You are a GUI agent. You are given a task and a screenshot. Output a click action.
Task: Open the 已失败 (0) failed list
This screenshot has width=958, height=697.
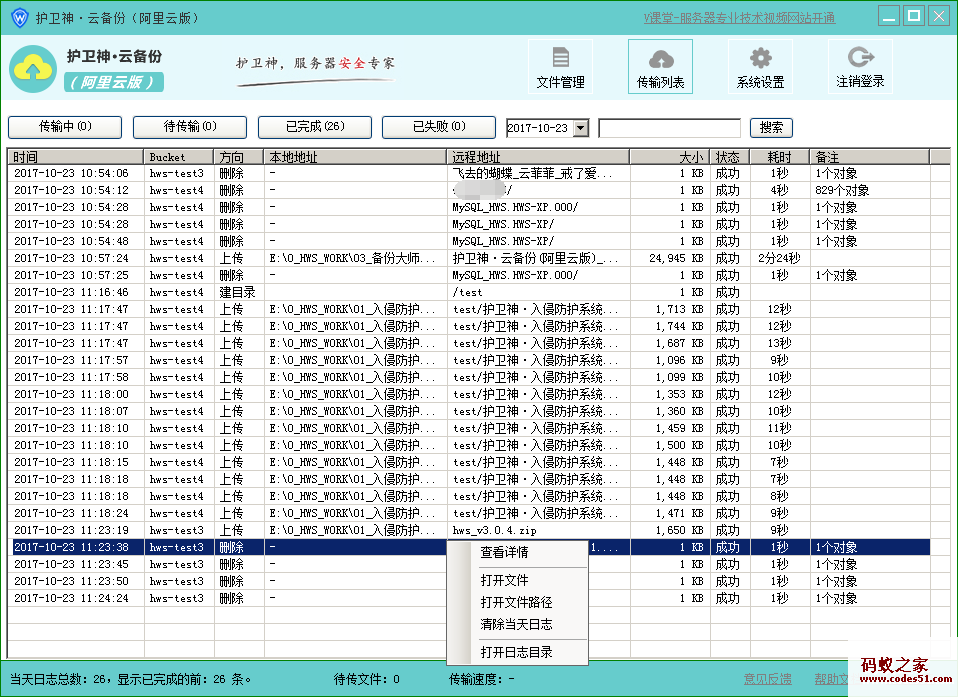tap(439, 127)
